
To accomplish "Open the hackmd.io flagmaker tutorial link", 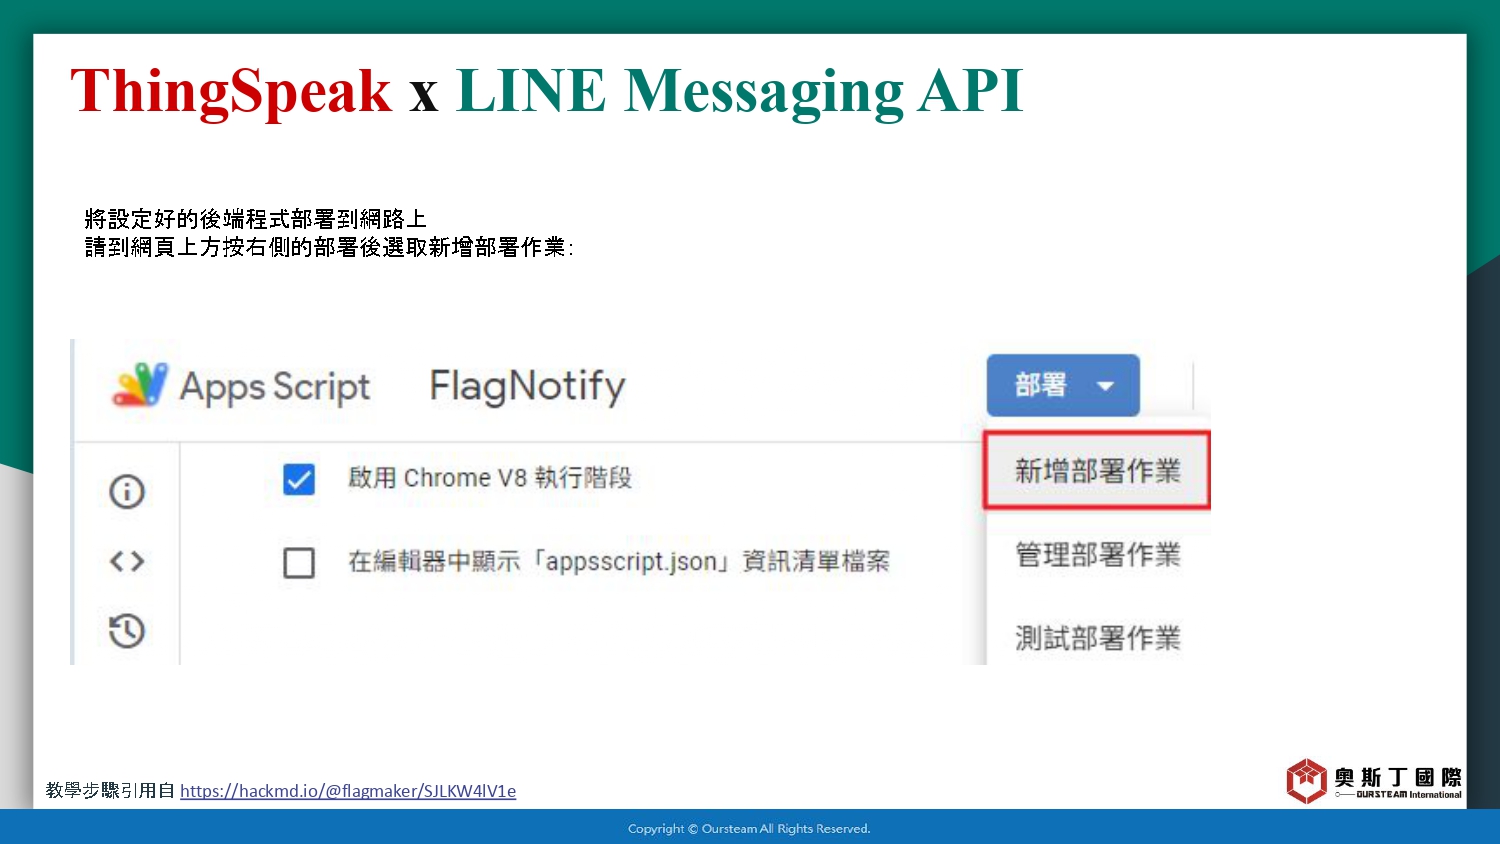I will pos(348,791).
